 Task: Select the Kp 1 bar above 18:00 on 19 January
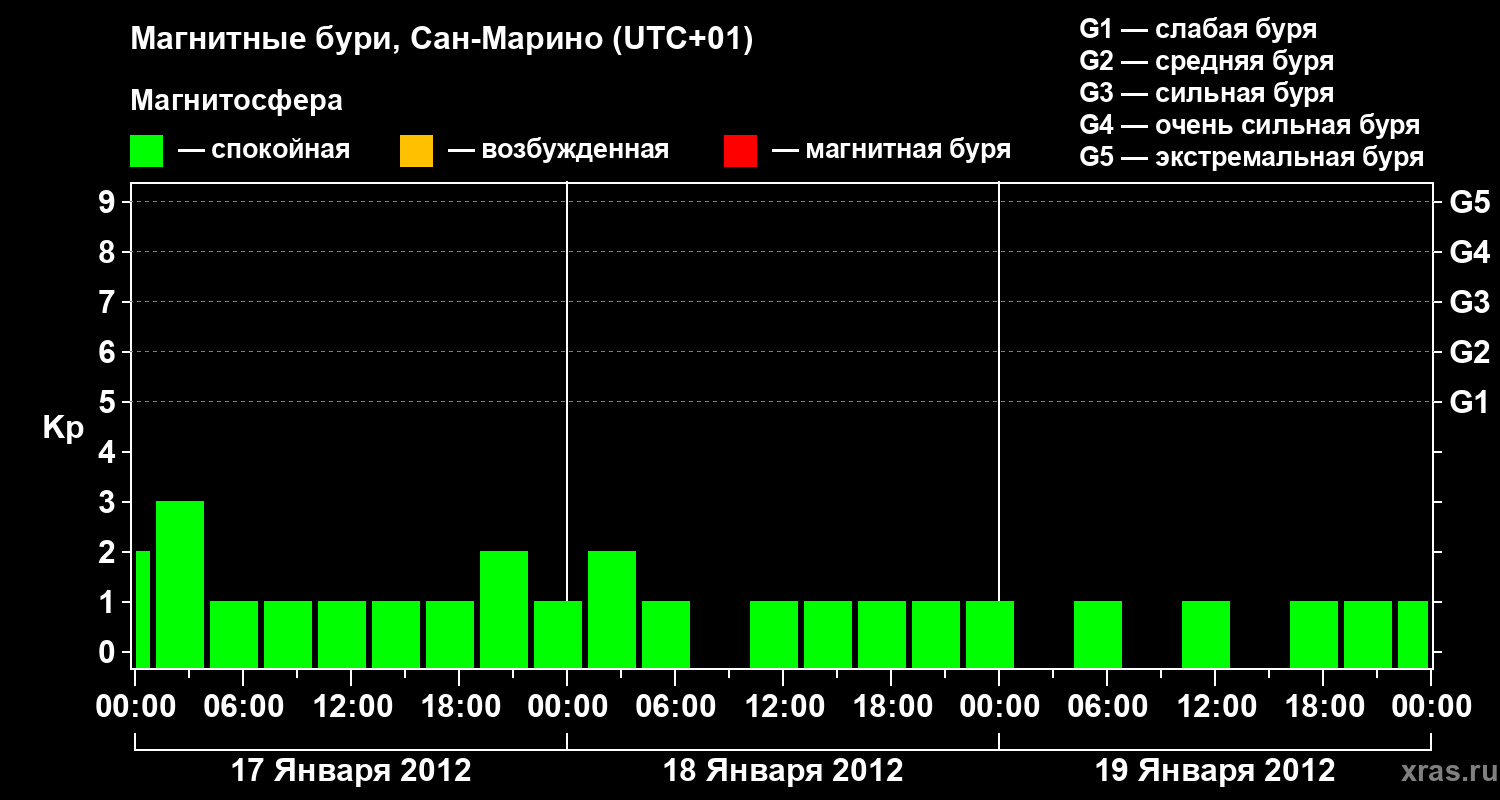tap(1314, 634)
